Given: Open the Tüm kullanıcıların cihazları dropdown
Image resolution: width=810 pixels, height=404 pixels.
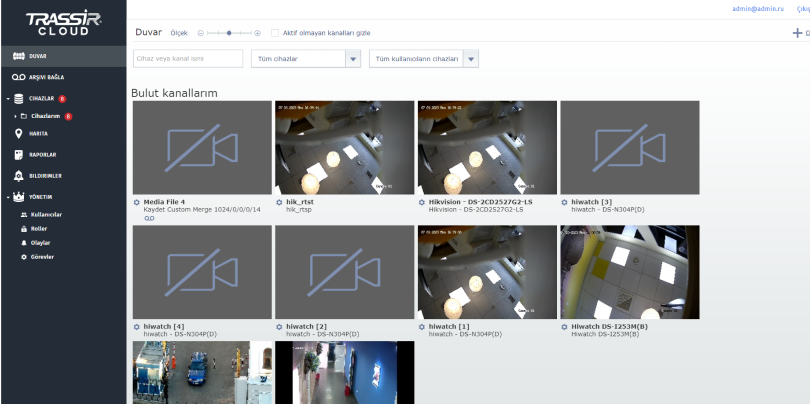Looking at the screenshot, I should [424, 59].
